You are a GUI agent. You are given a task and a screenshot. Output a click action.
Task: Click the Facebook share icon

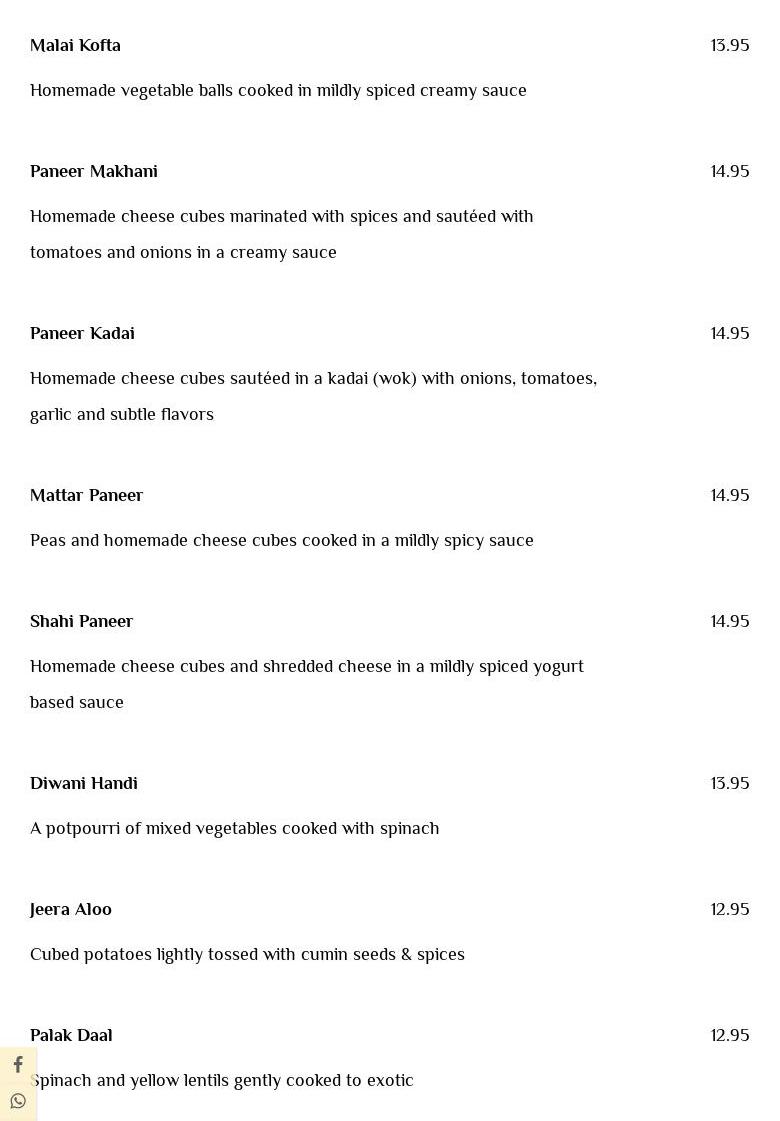(18, 1065)
